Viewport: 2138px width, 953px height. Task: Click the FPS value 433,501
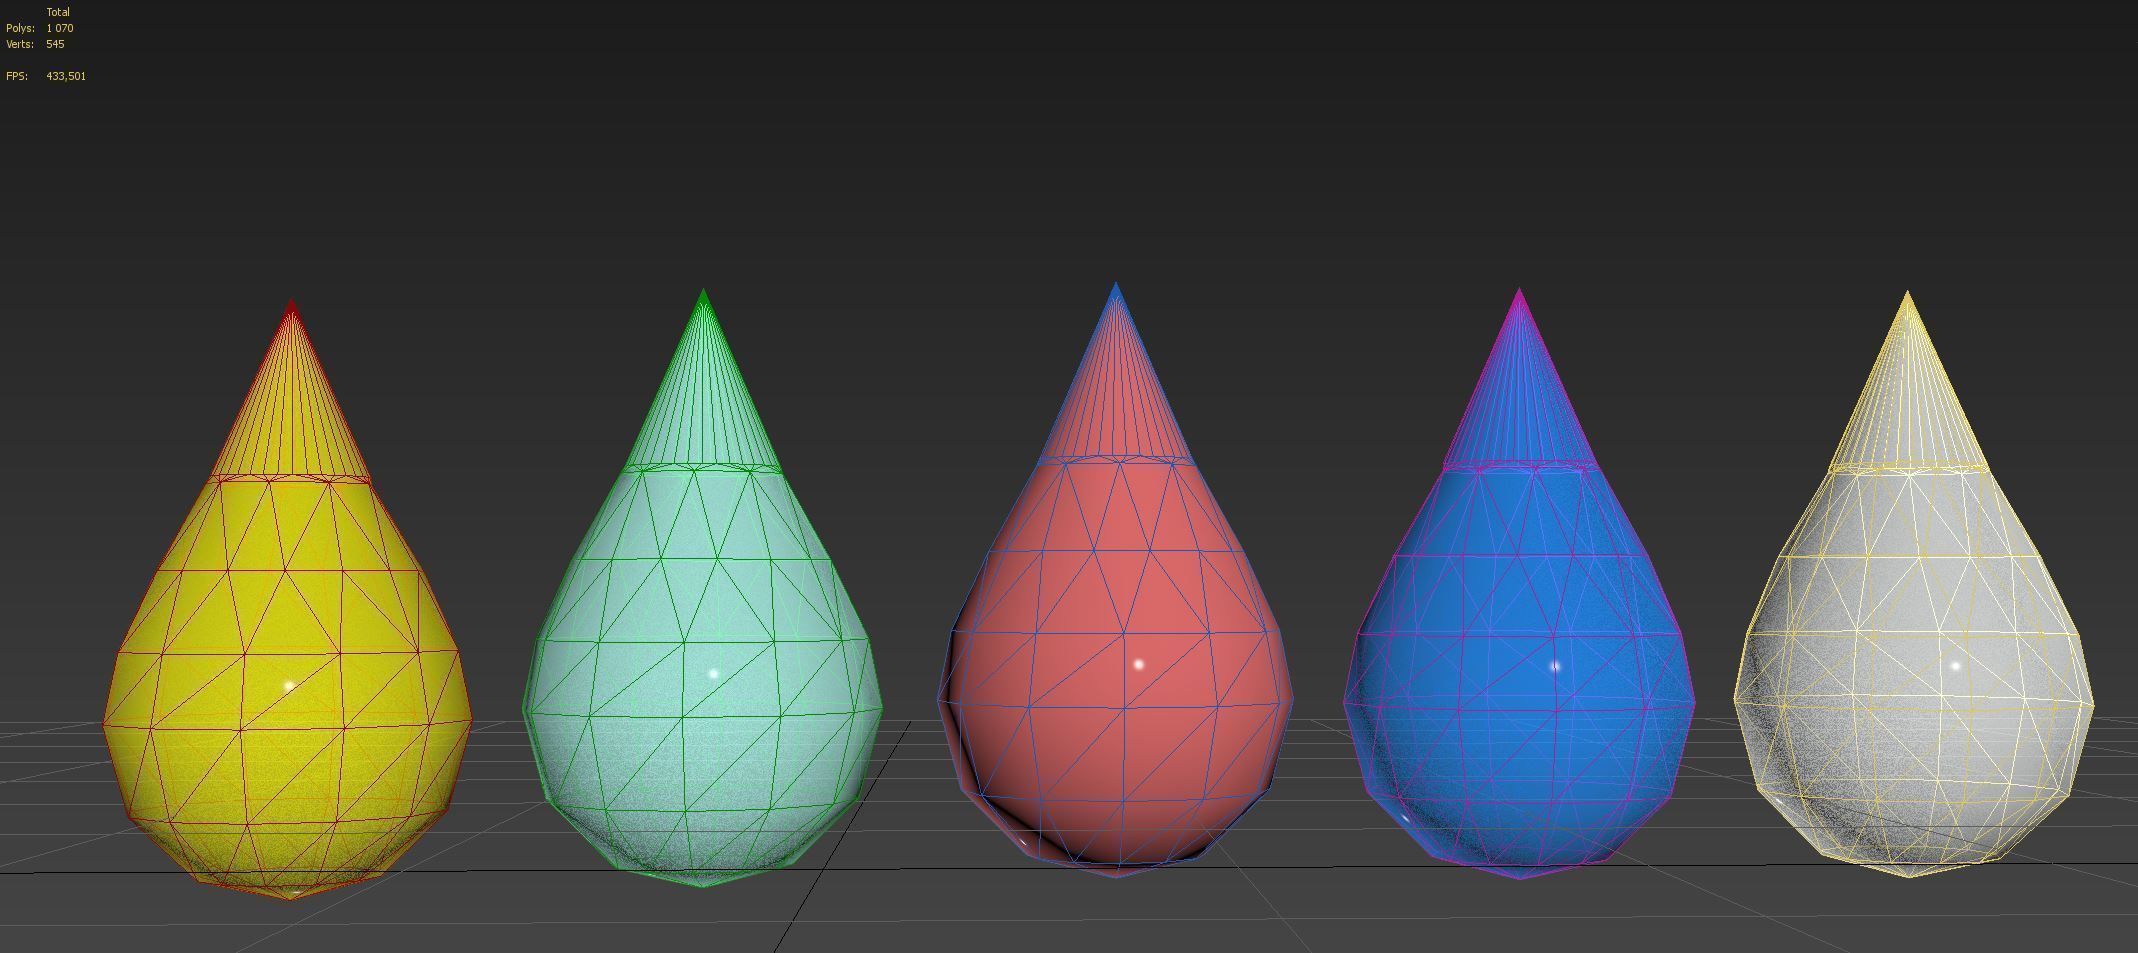tap(66, 76)
